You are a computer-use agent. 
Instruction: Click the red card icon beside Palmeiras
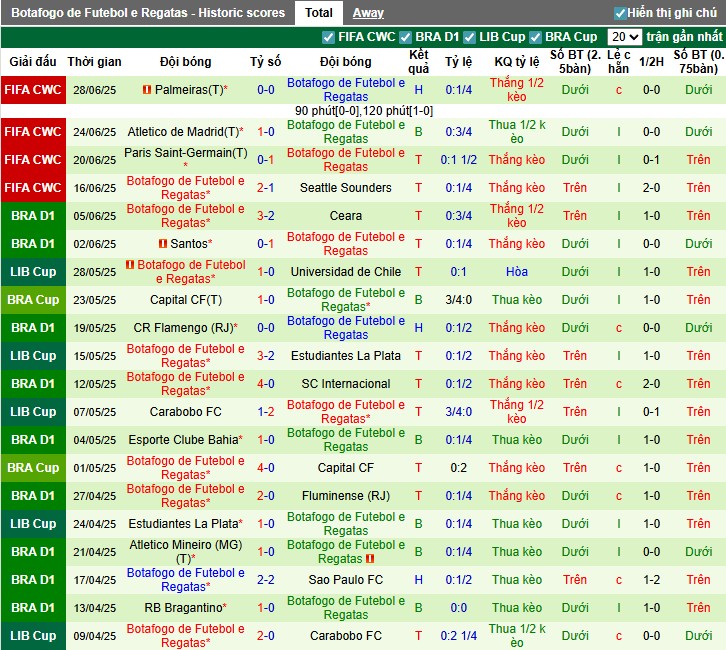(147, 89)
